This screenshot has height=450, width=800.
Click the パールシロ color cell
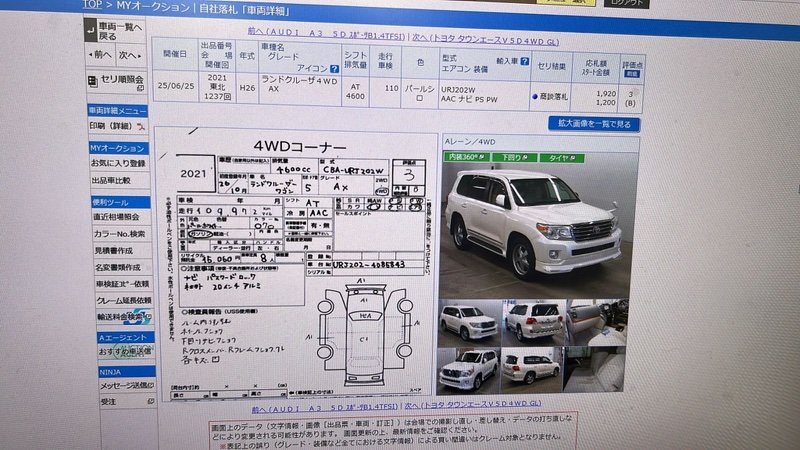419,92
